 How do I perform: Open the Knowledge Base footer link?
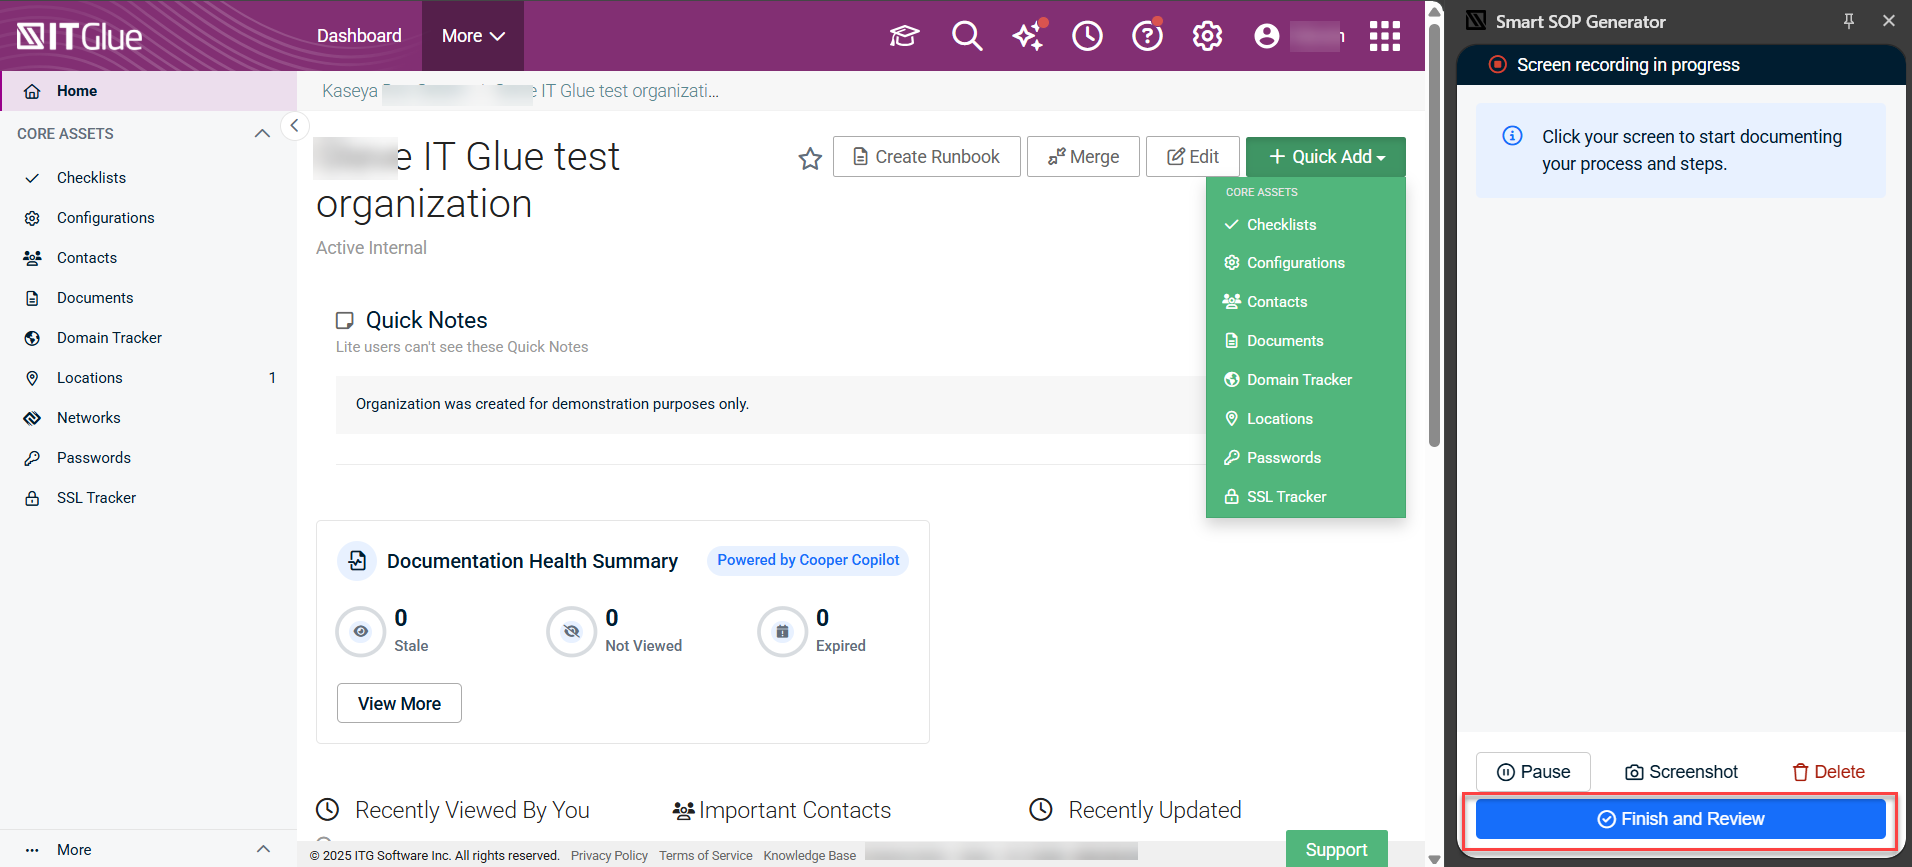tap(809, 856)
